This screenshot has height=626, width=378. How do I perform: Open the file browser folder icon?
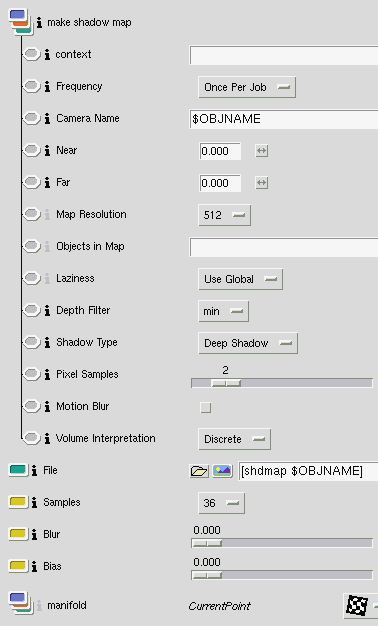click(x=199, y=471)
